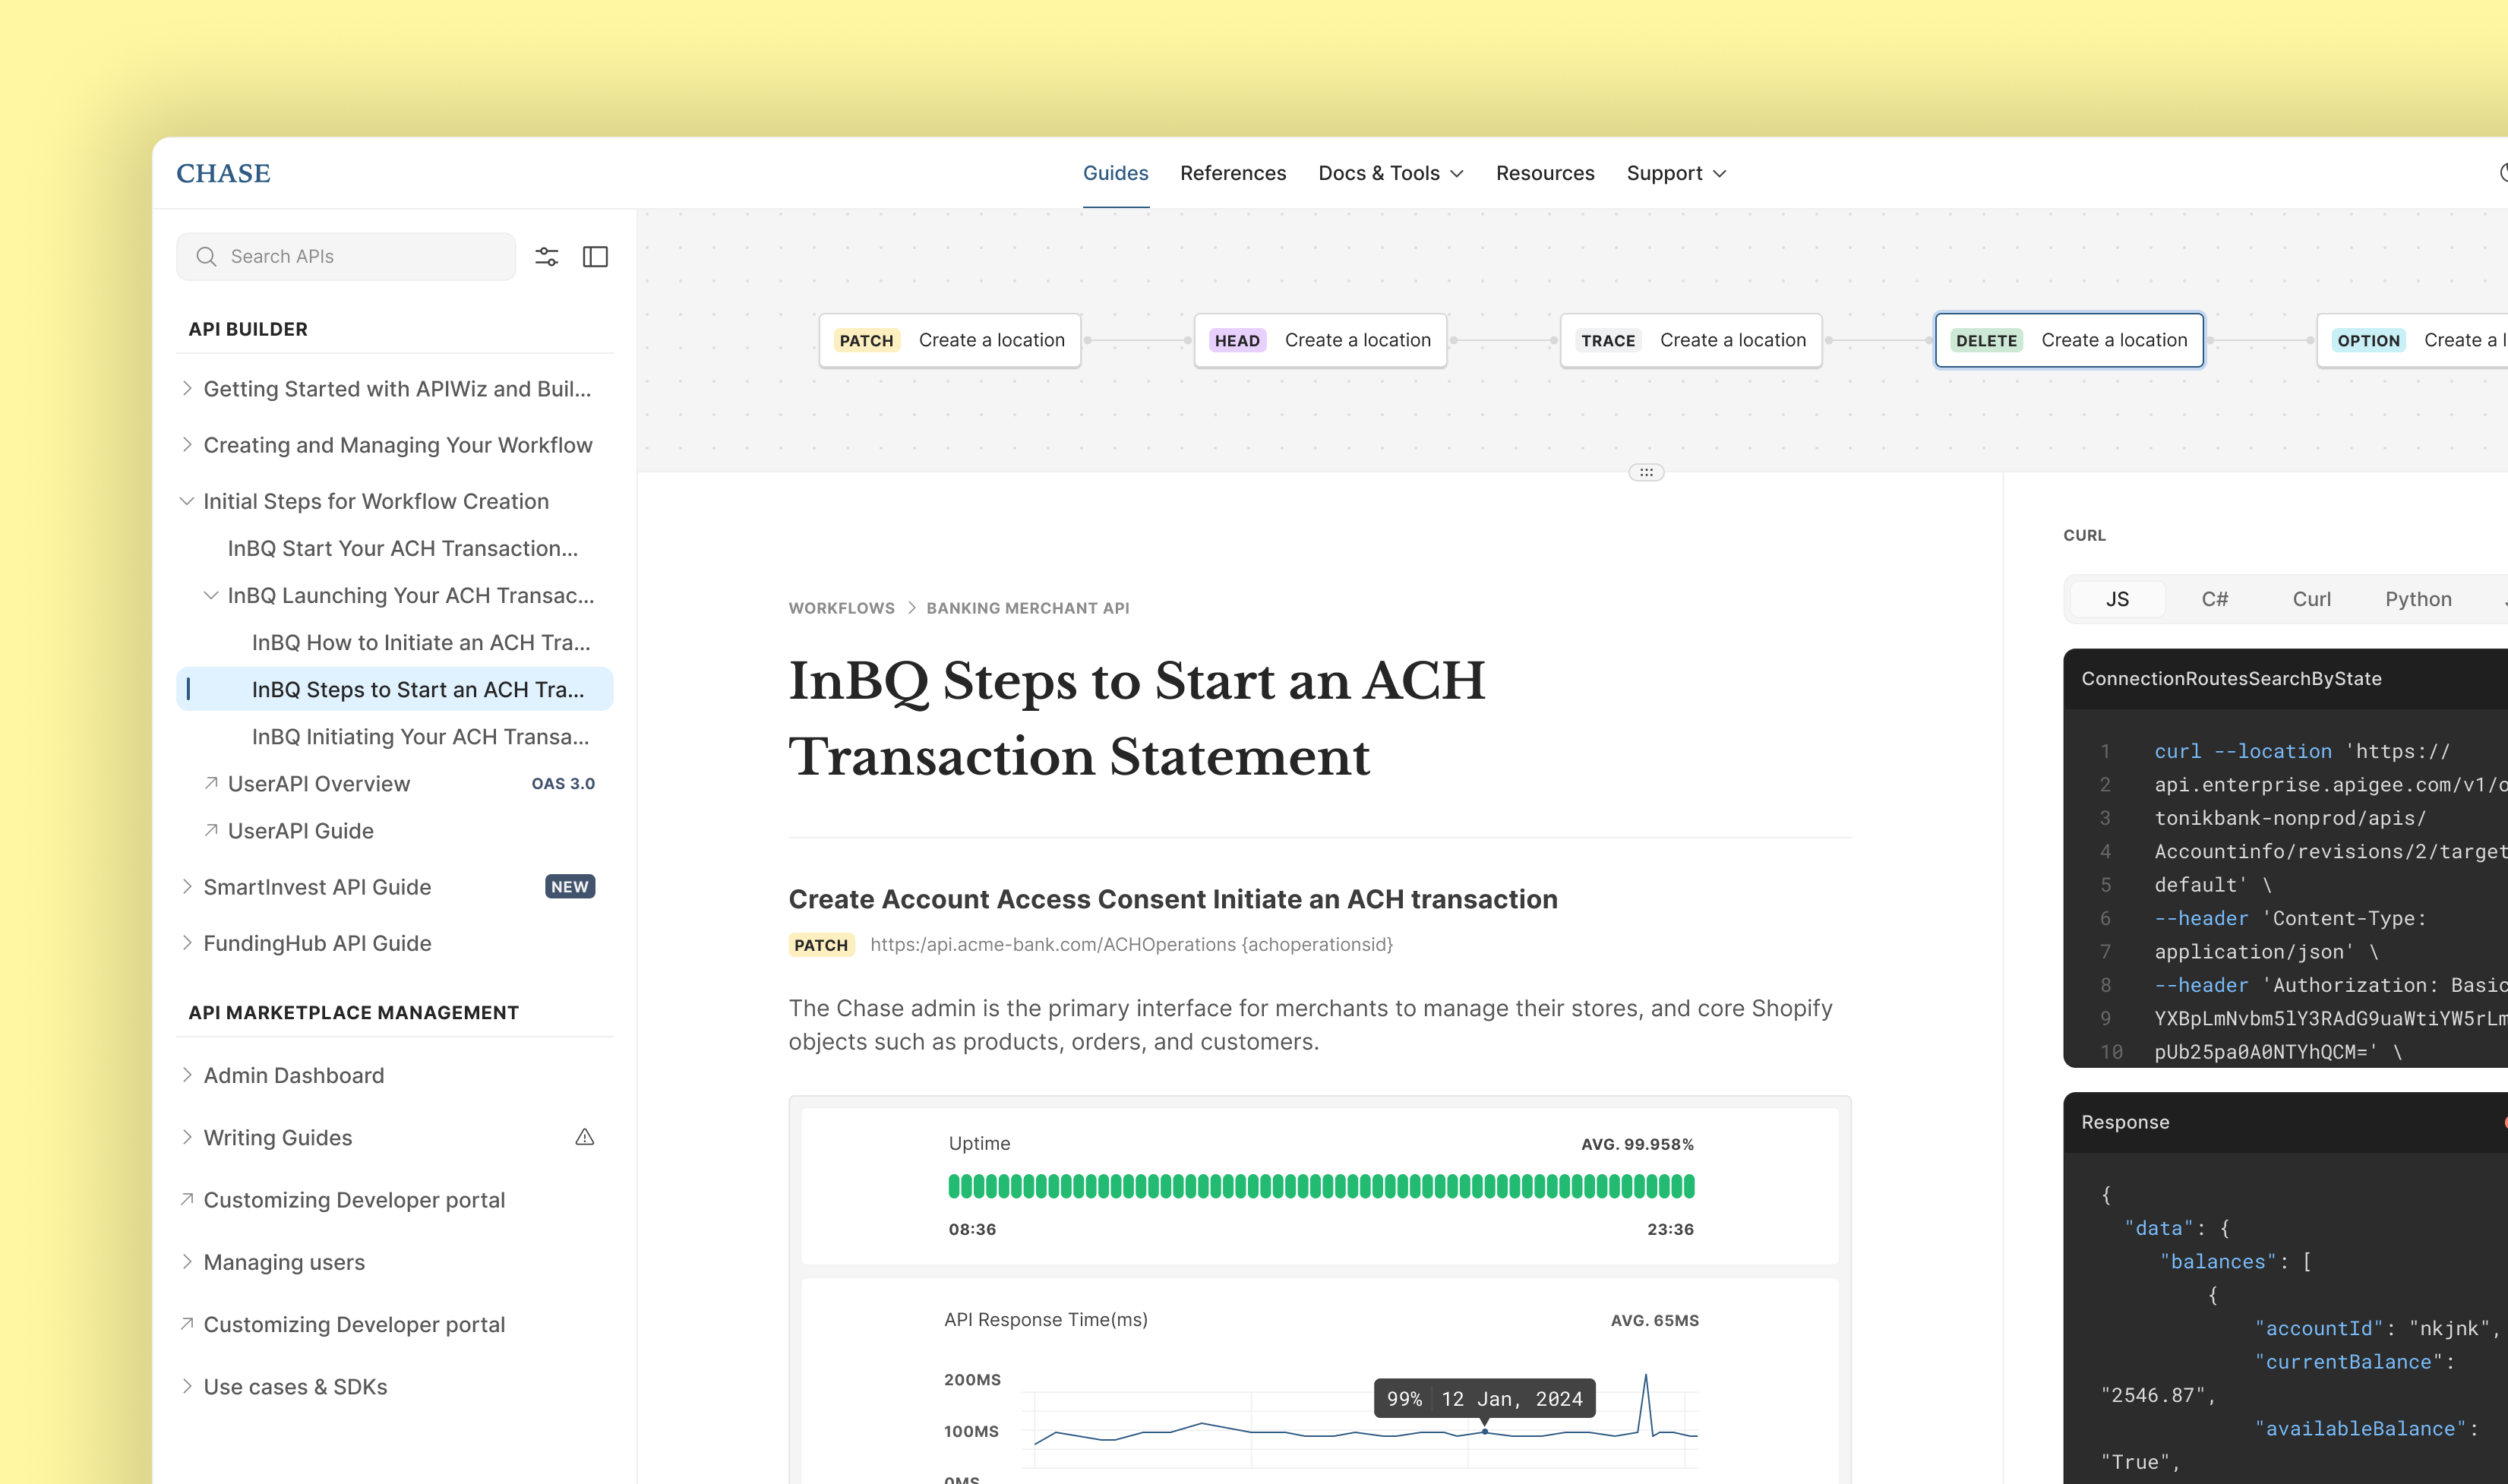The image size is (2508, 1484).
Task: Grab the drag handle below the workflow canvas
Action: click(x=1645, y=471)
